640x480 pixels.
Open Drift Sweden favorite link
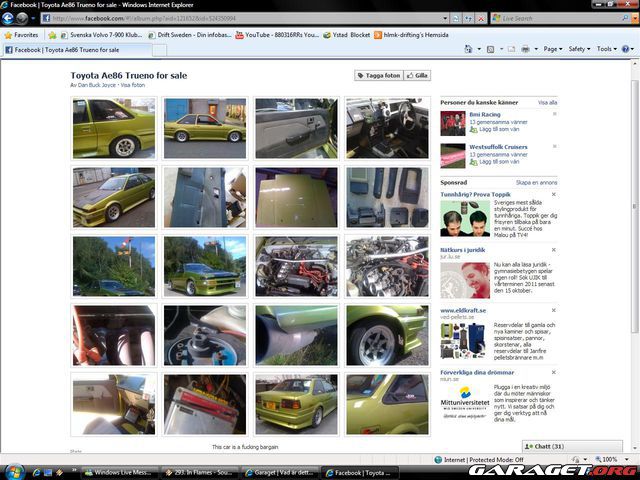pyautogui.click(x=190, y=35)
